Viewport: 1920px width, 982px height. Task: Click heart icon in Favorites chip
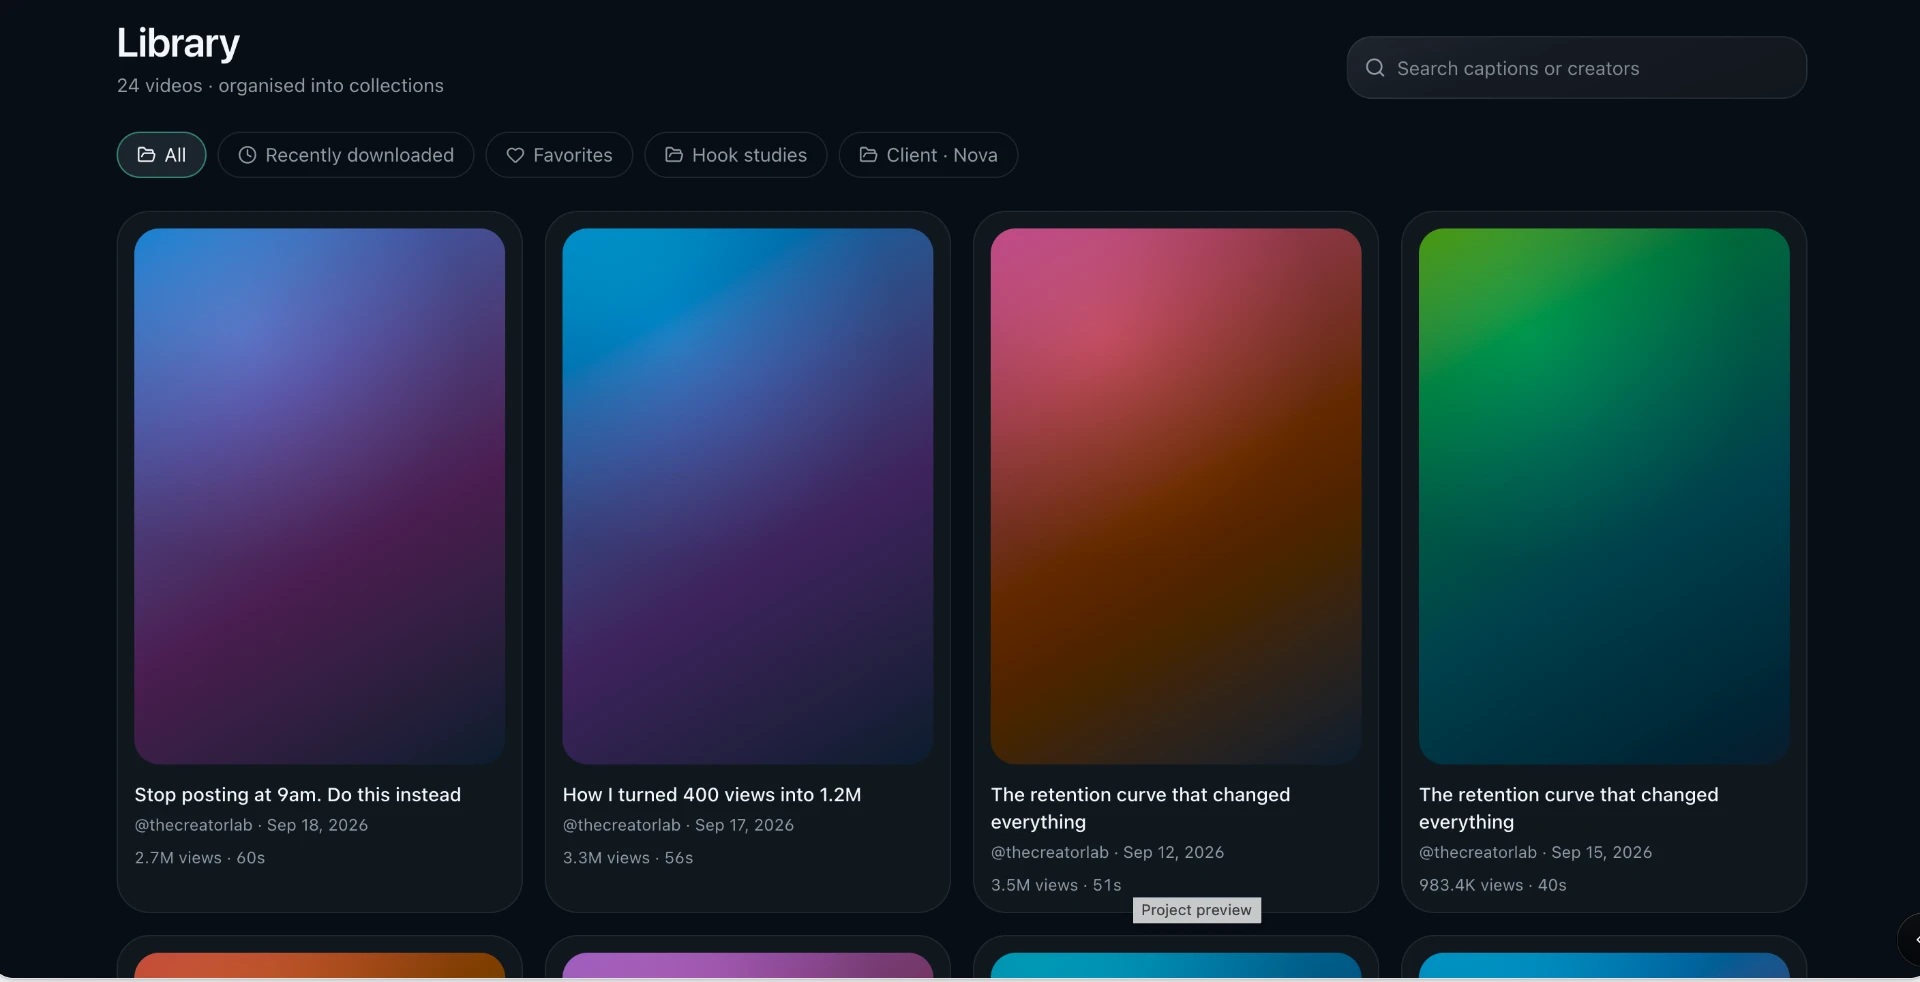[515, 155]
